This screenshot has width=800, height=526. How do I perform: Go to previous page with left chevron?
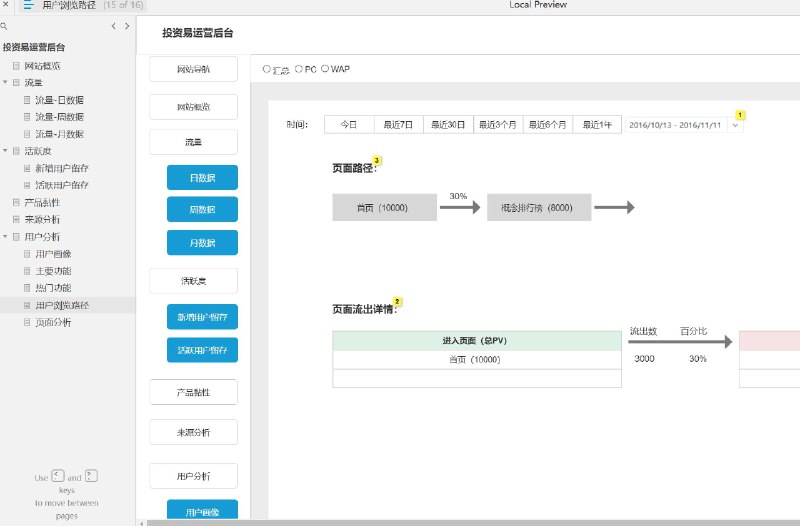tap(113, 26)
